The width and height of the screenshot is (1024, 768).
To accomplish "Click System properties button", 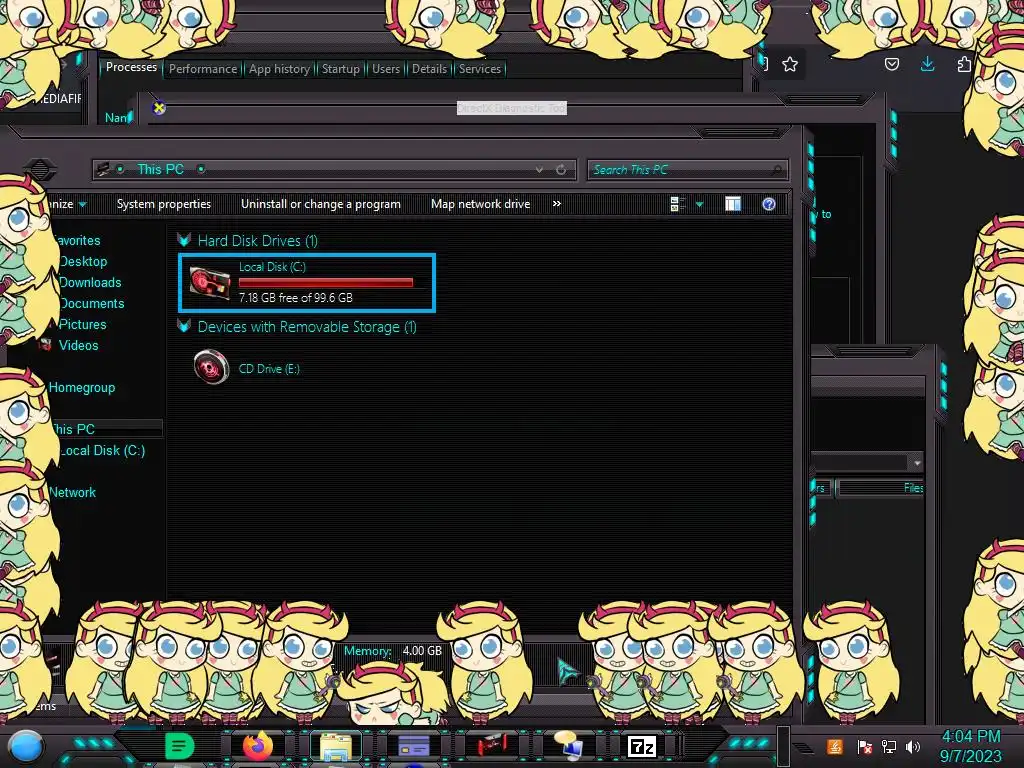I will pyautogui.click(x=164, y=204).
